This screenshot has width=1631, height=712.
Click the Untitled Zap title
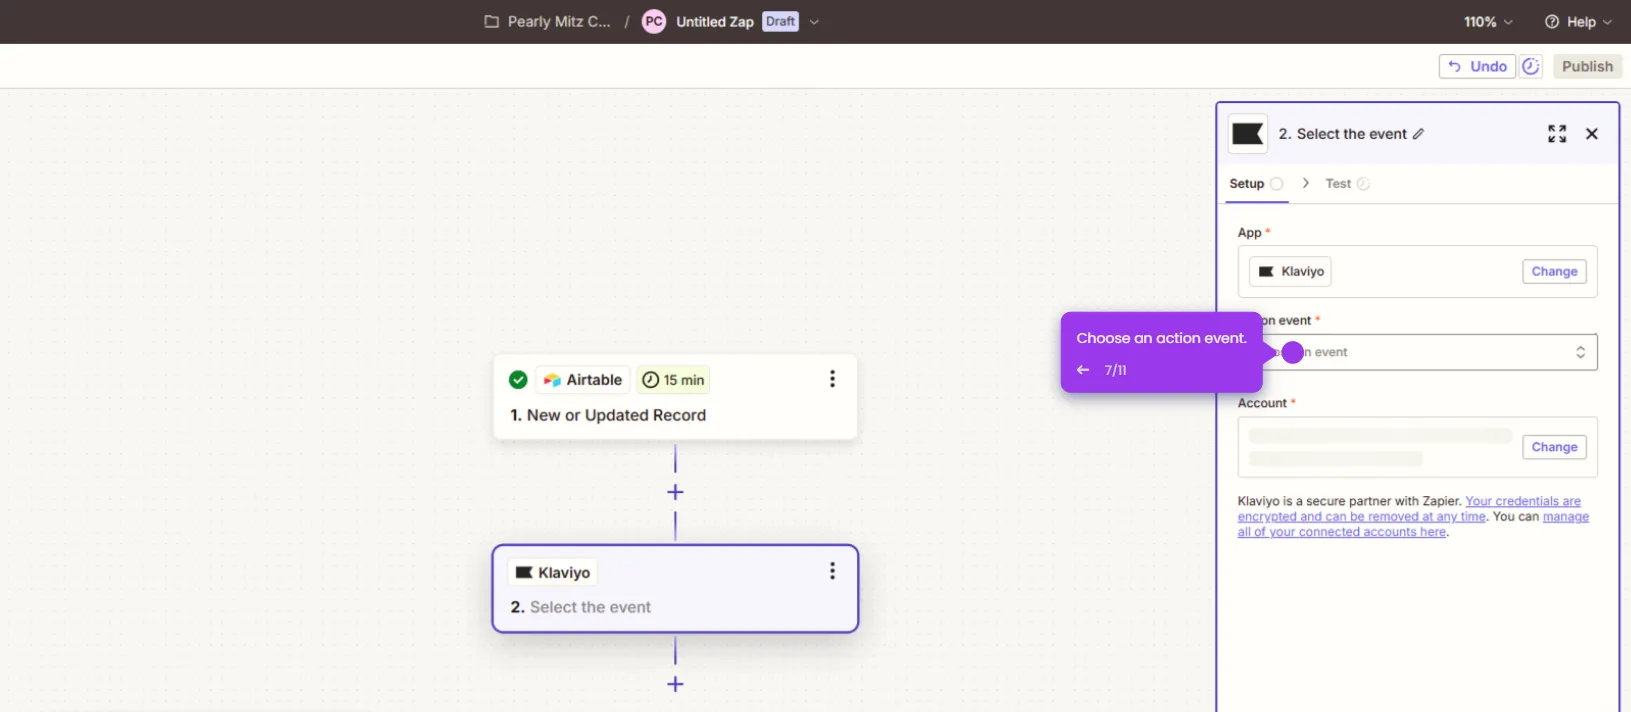point(715,21)
